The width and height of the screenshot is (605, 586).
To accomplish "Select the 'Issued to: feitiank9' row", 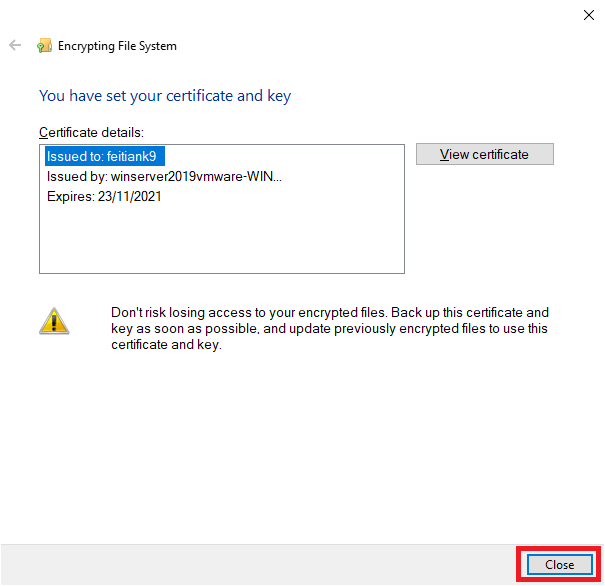I will (x=105, y=156).
